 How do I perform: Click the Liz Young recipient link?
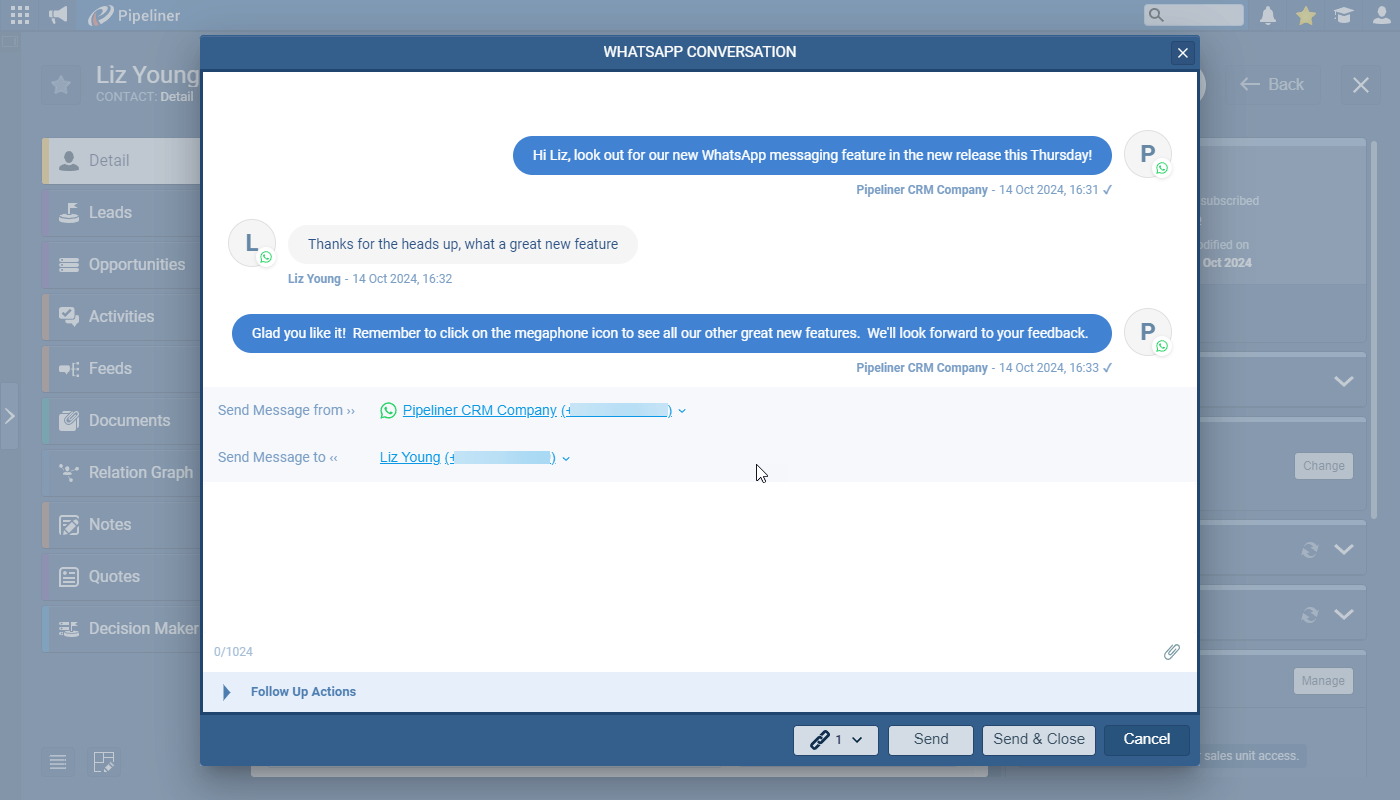[410, 457]
